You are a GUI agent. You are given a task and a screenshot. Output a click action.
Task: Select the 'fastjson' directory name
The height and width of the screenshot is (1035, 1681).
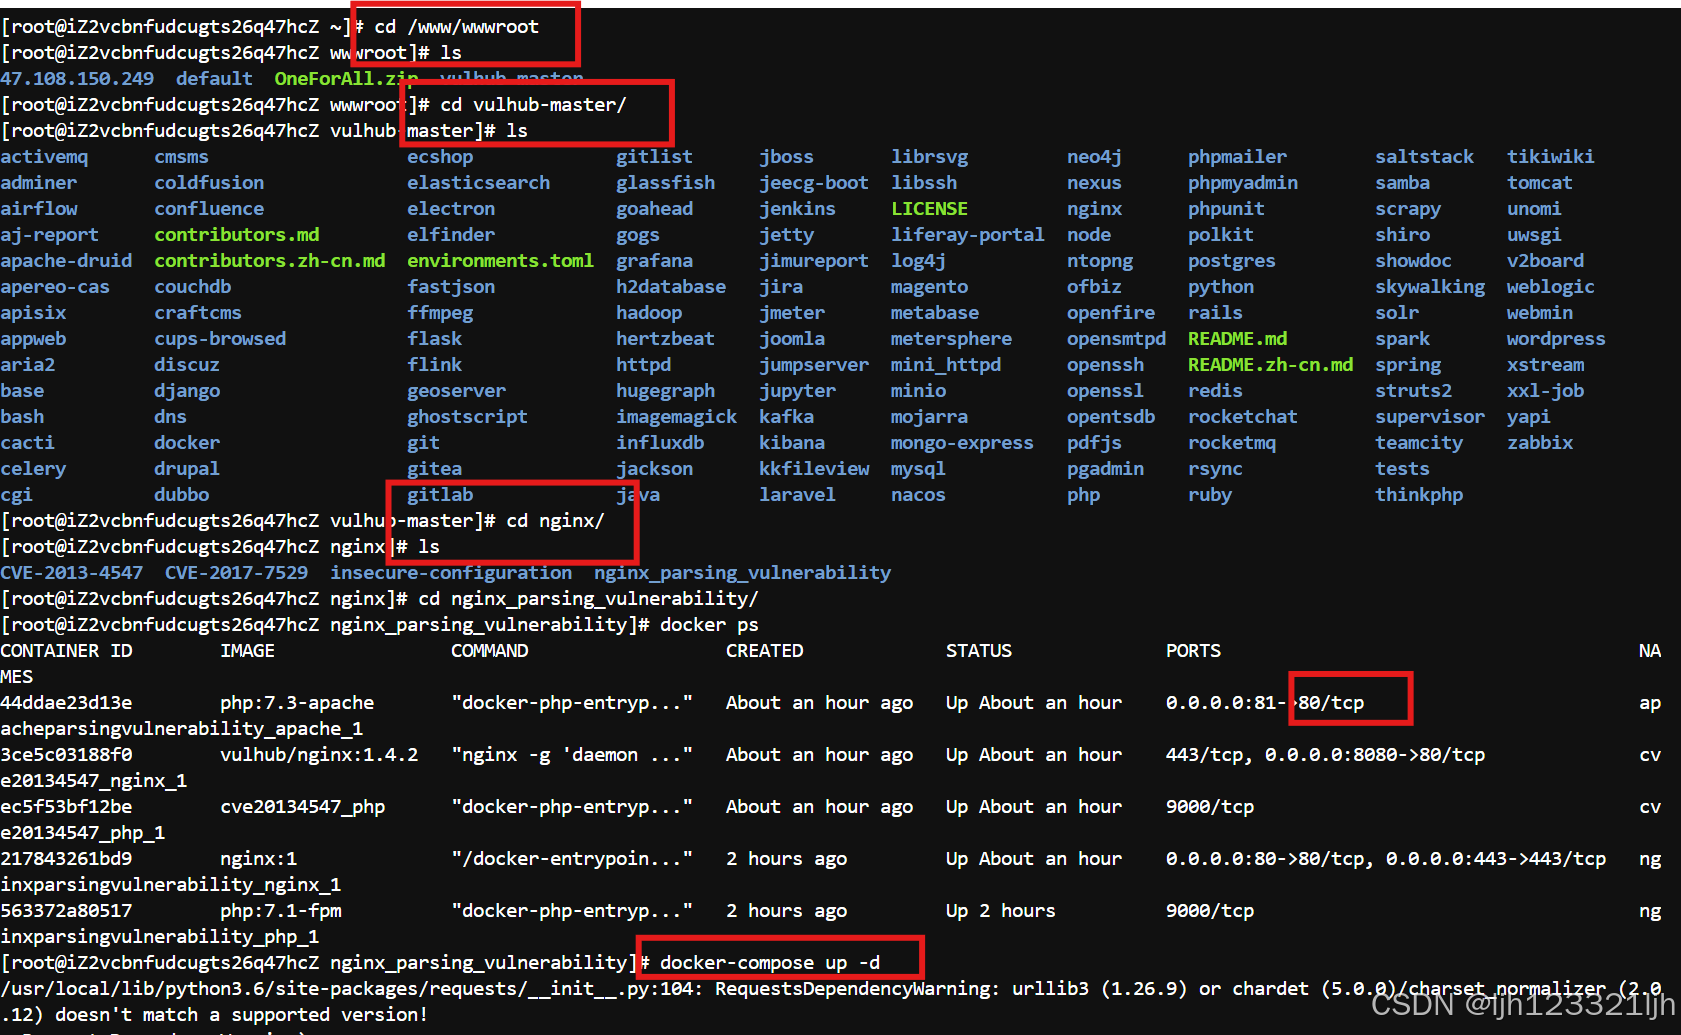tap(451, 287)
